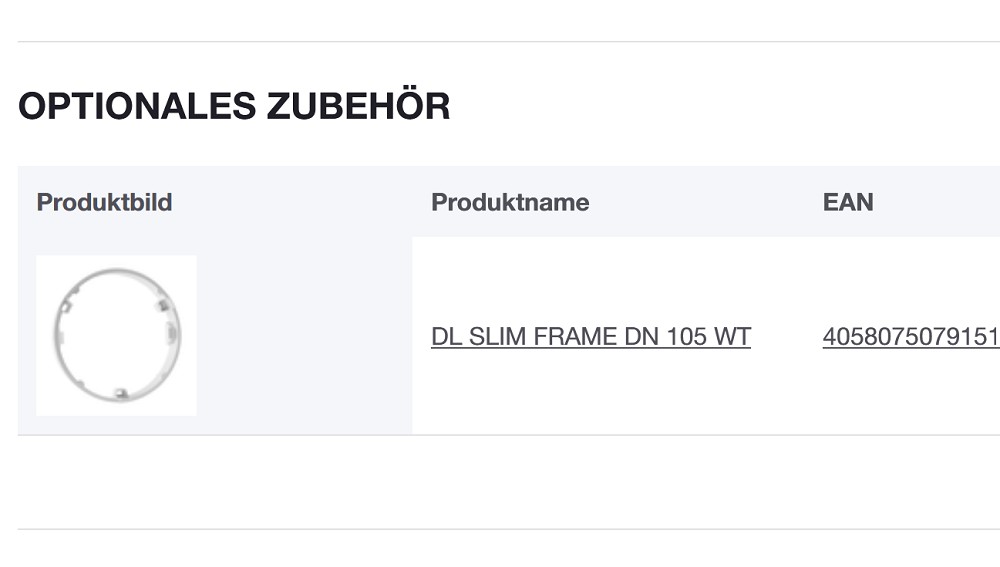The image size is (1000, 567).
Task: Click the number 105 in the product name
Action: (x=686, y=337)
